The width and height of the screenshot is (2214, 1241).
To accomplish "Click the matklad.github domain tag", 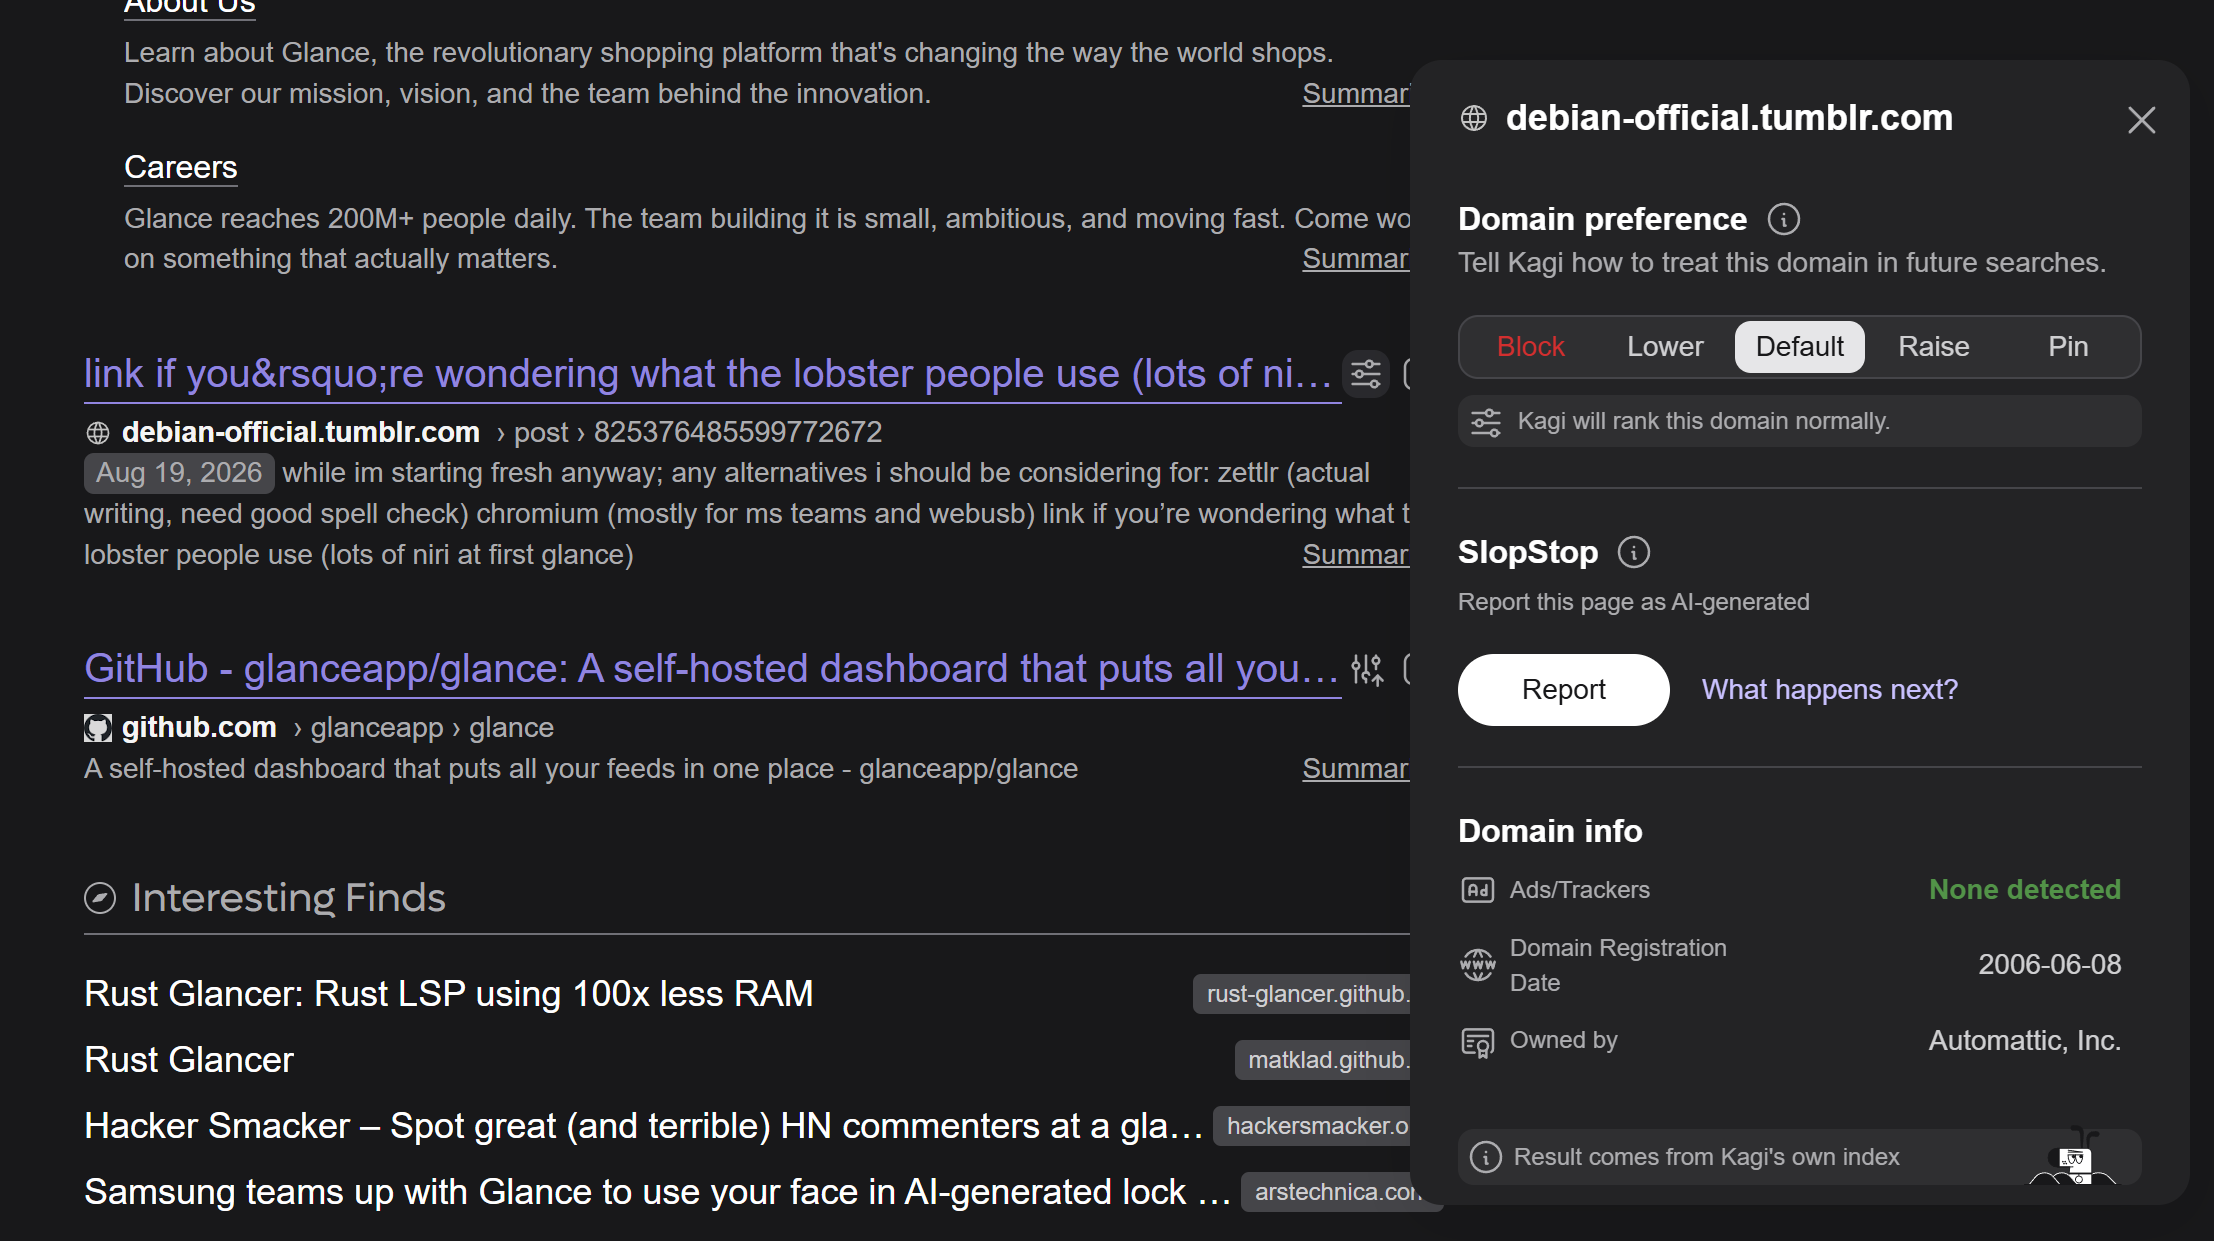I will pos(1323,1060).
